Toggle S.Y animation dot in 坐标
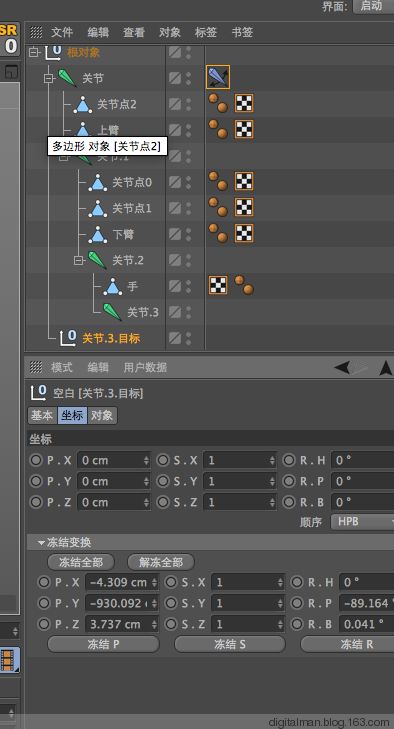The height and width of the screenshot is (729, 394). [162, 481]
